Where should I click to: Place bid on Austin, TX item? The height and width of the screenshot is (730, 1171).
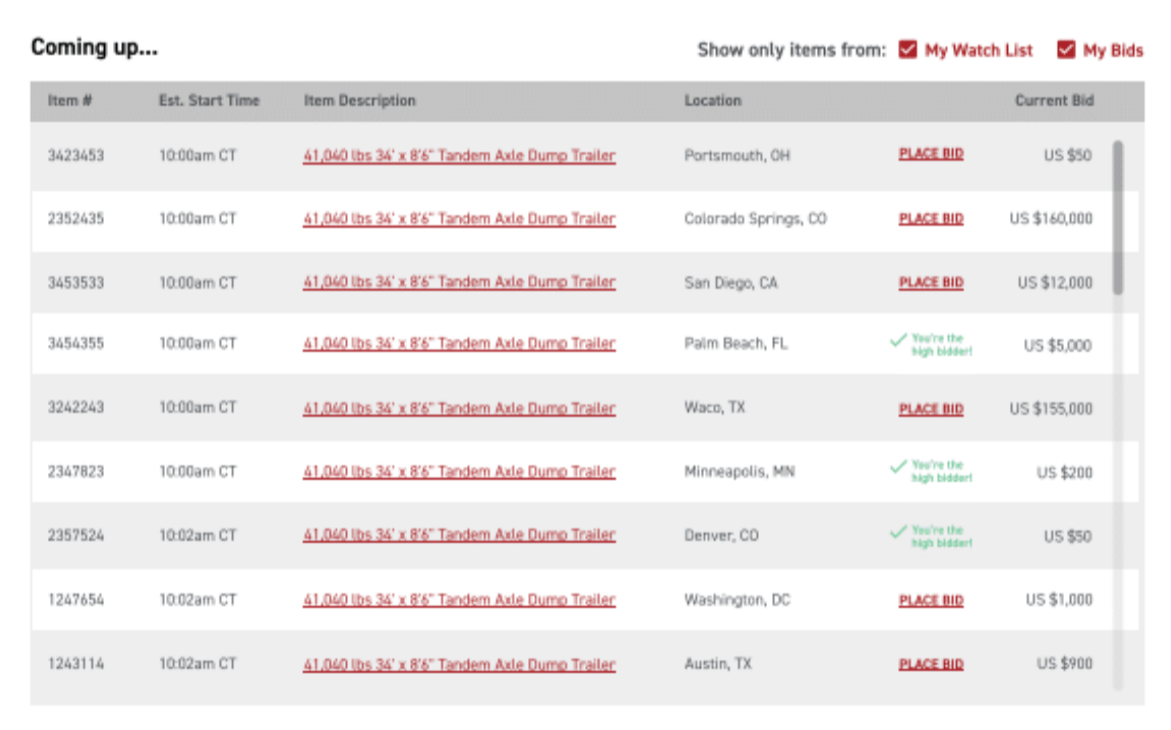(931, 664)
